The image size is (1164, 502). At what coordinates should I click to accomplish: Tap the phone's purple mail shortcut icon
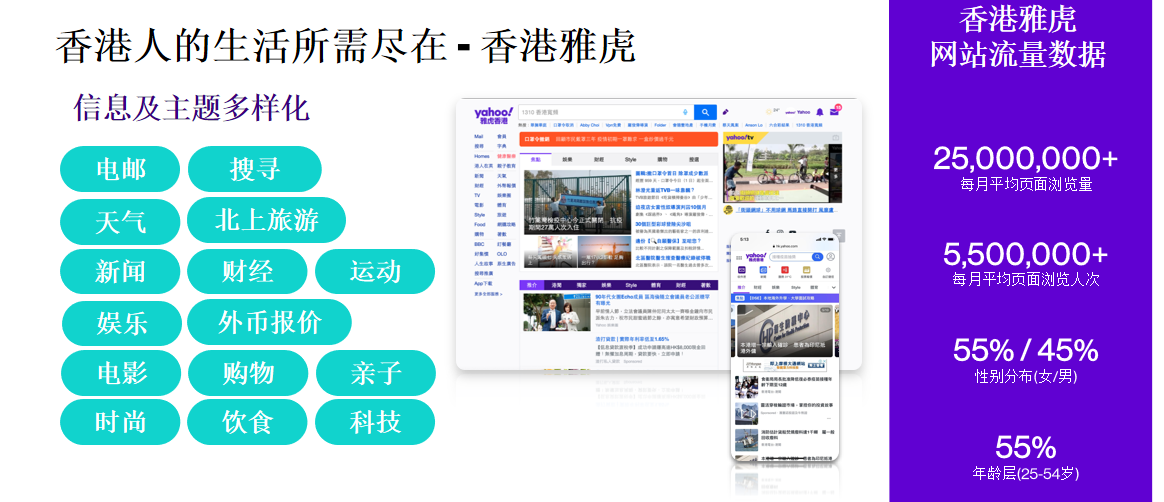(x=742, y=270)
